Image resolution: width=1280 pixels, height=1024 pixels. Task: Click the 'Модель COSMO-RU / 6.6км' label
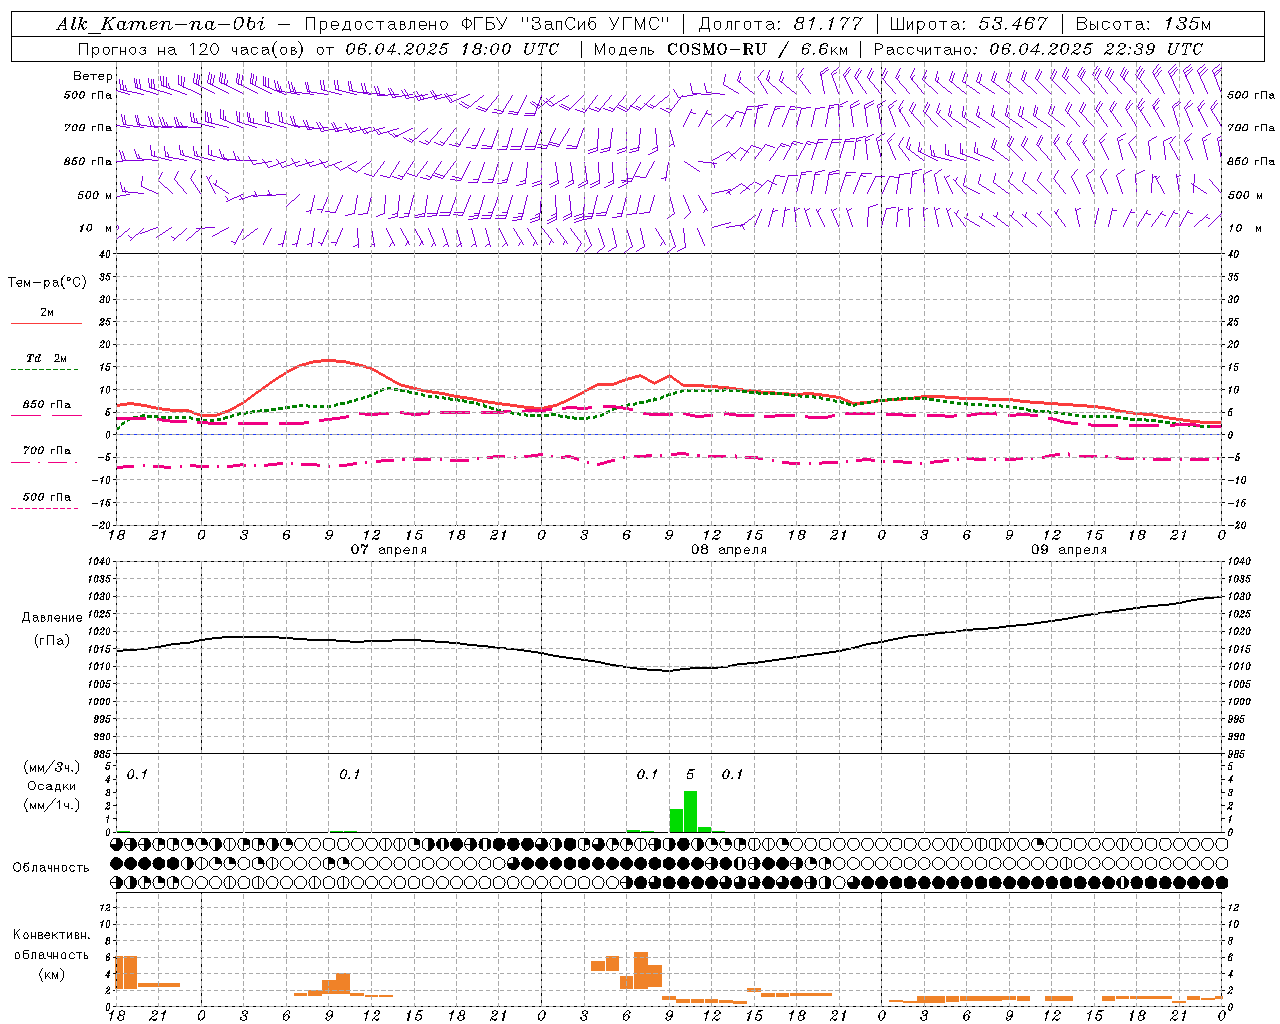click(720, 49)
